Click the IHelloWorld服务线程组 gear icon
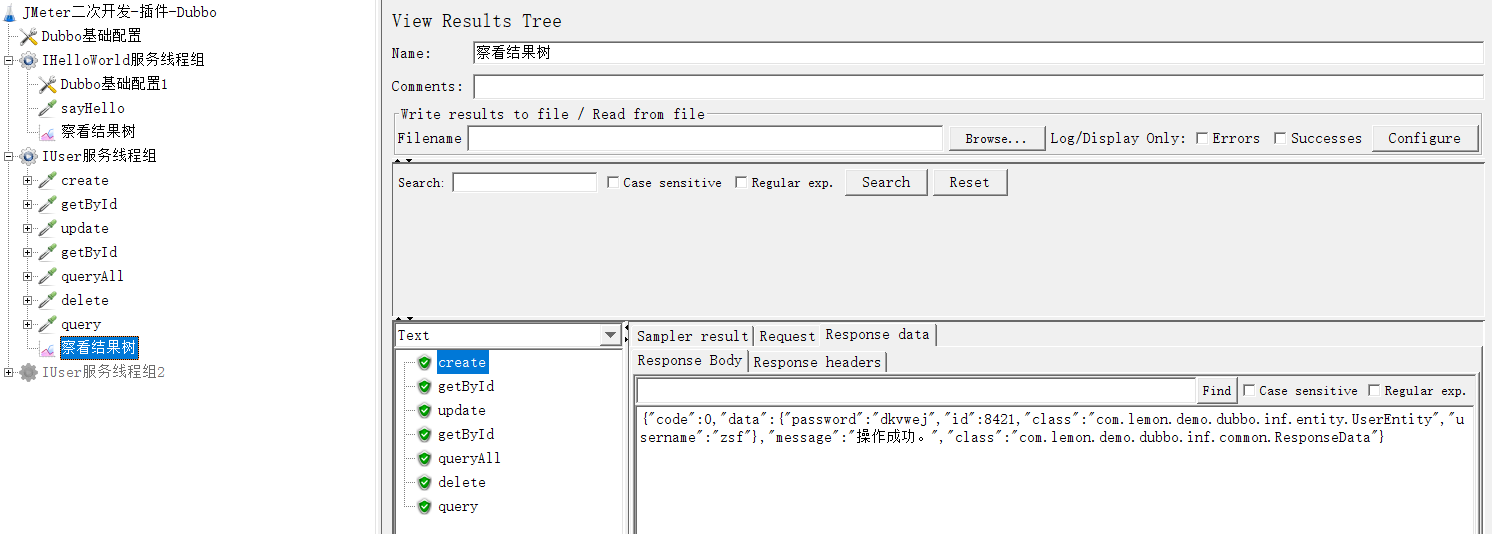Screen dimensions: 1492x534 point(29,60)
